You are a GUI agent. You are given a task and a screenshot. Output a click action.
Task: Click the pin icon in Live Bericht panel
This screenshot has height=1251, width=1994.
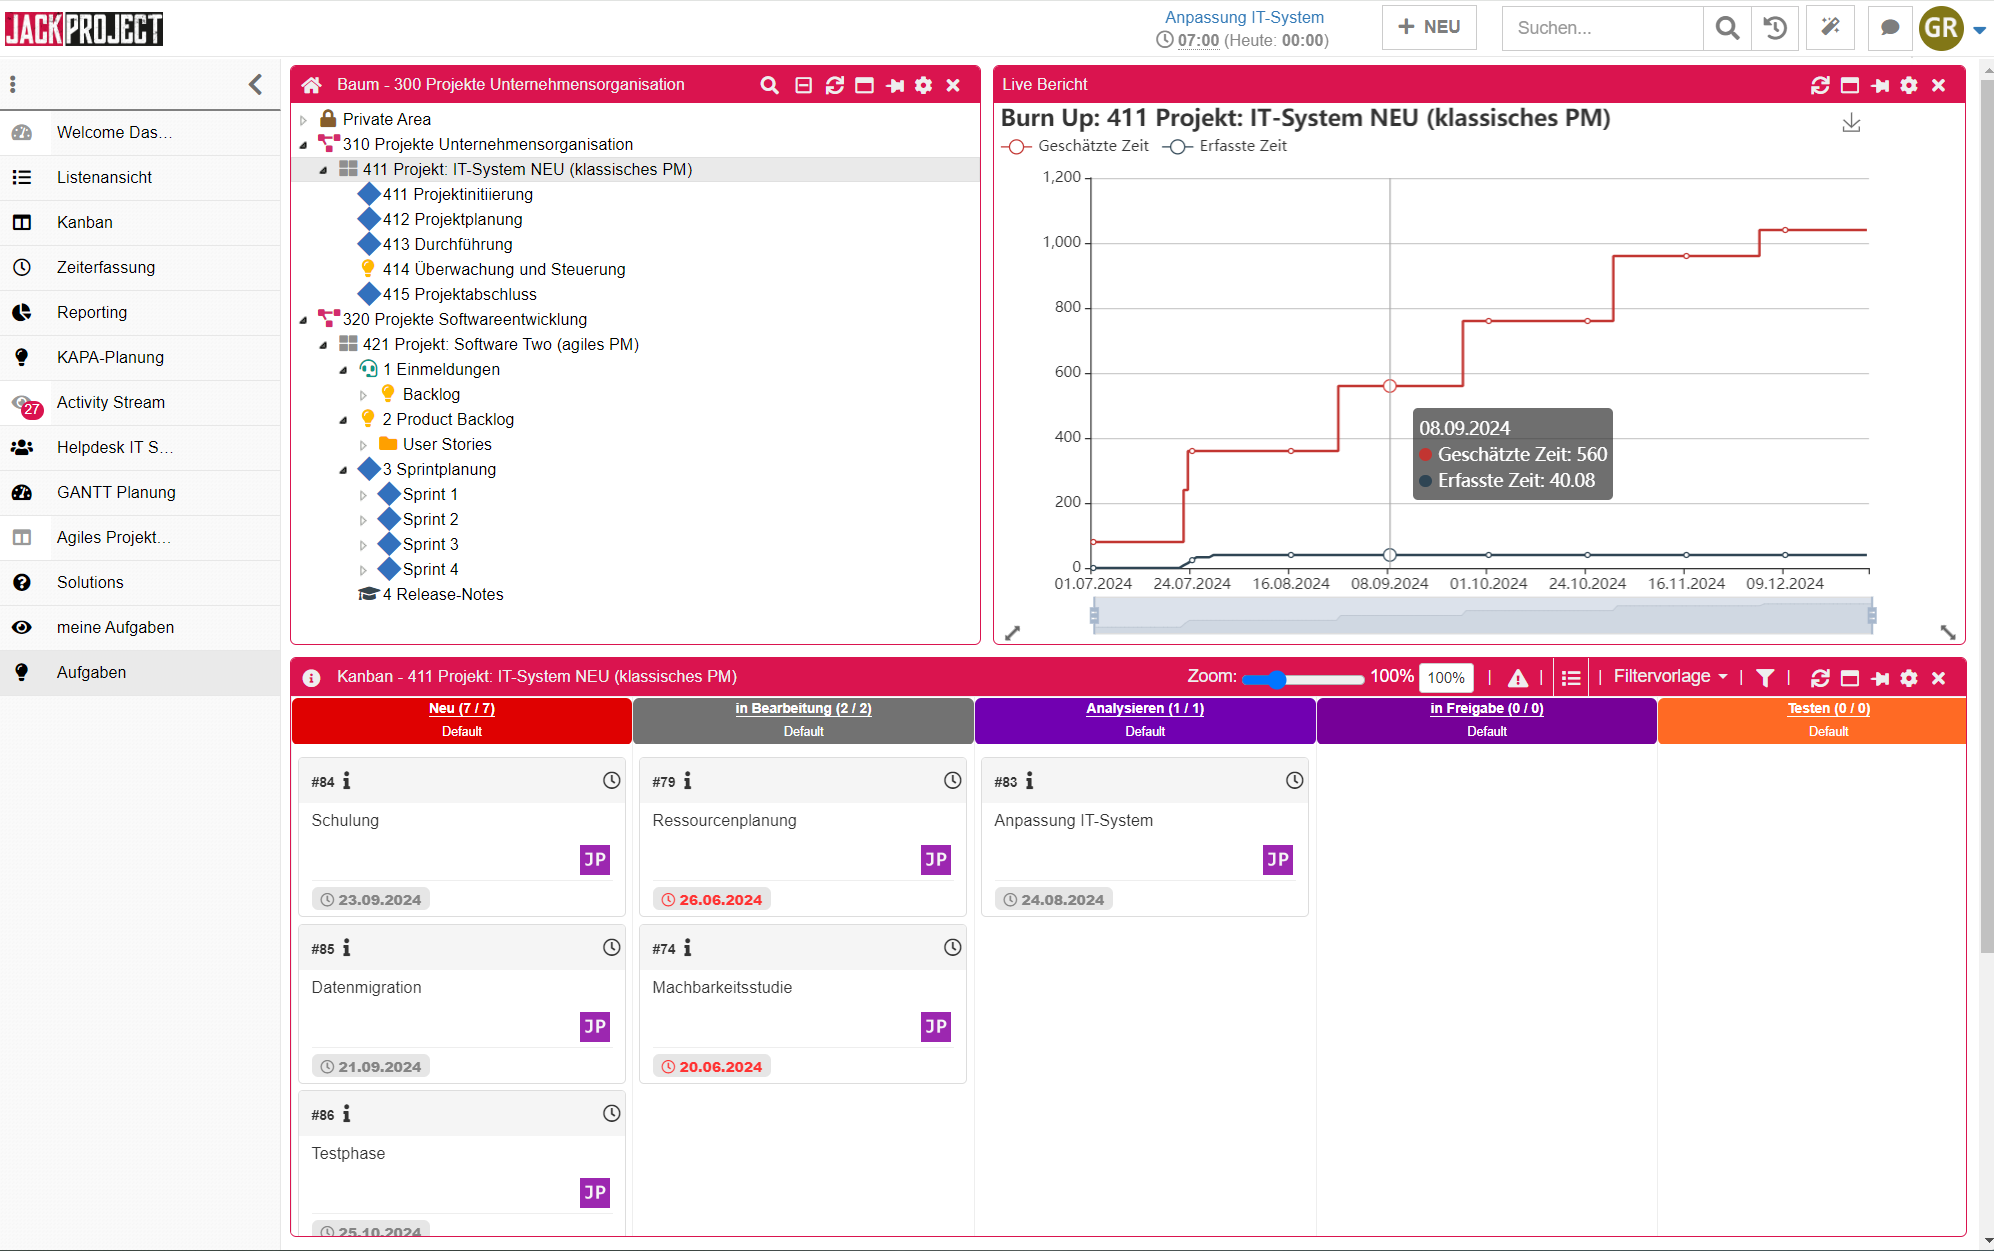[x=1880, y=85]
